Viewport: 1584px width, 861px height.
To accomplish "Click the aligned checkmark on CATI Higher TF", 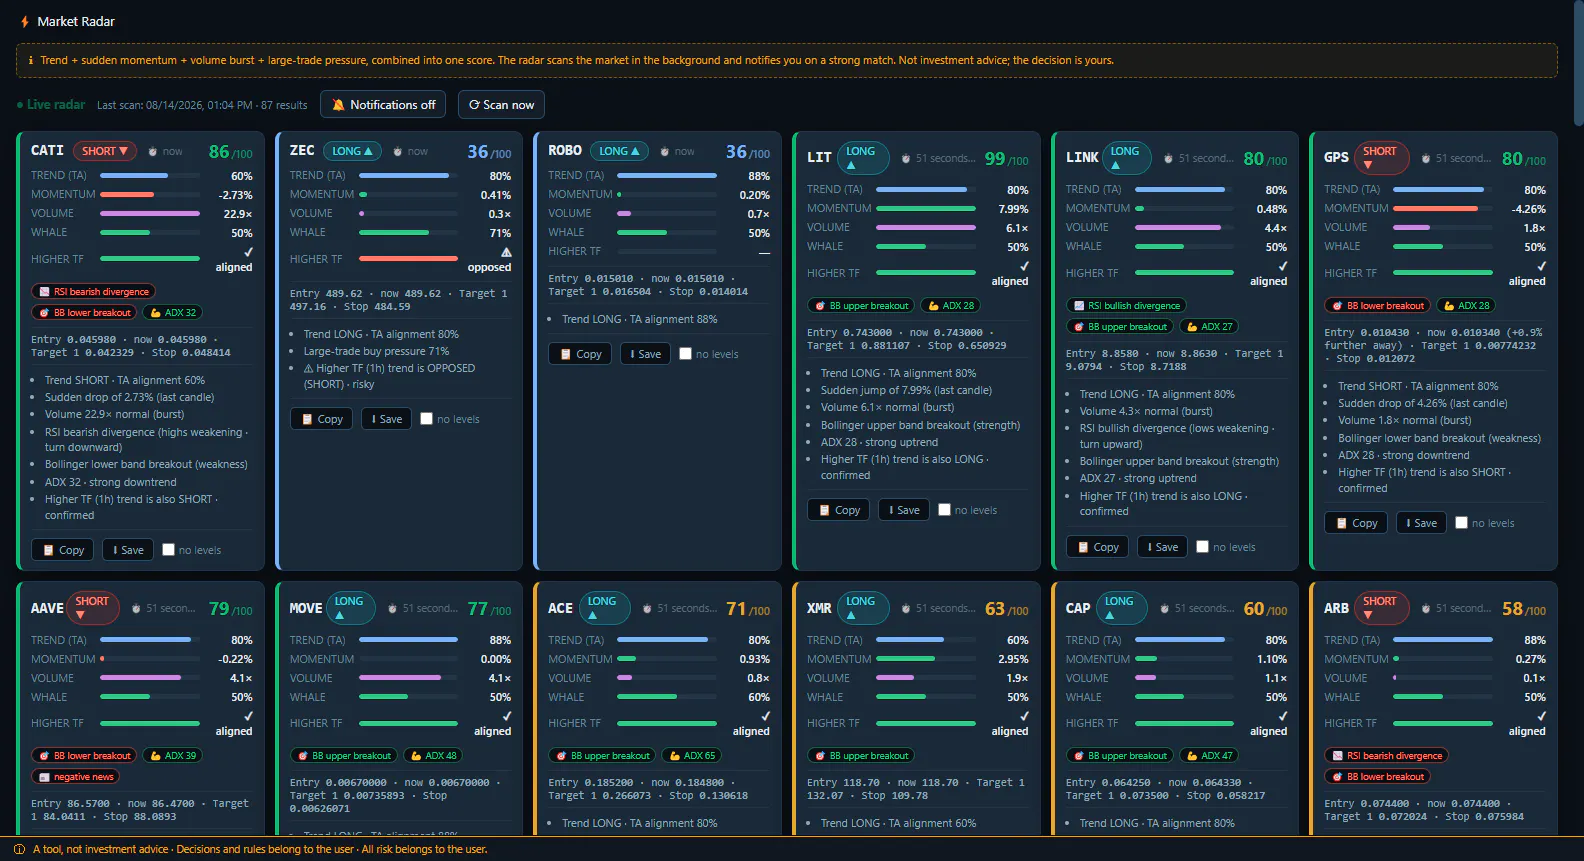I will (x=248, y=252).
